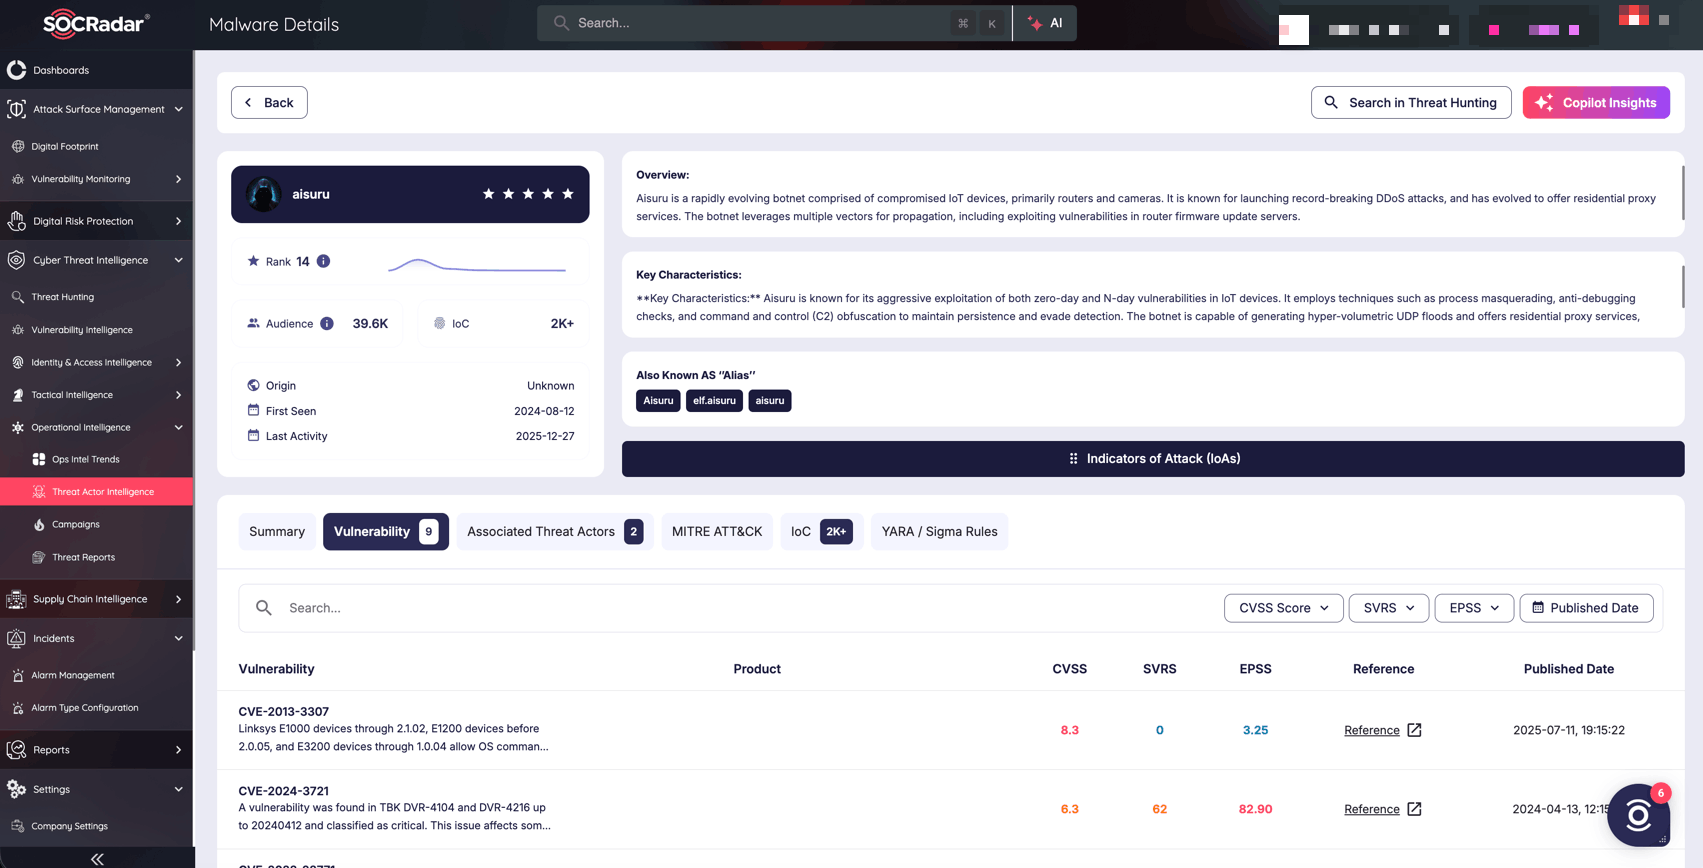Click Search in Threat Hunting button
Viewport: 1703px width, 868px height.
[x=1411, y=102]
